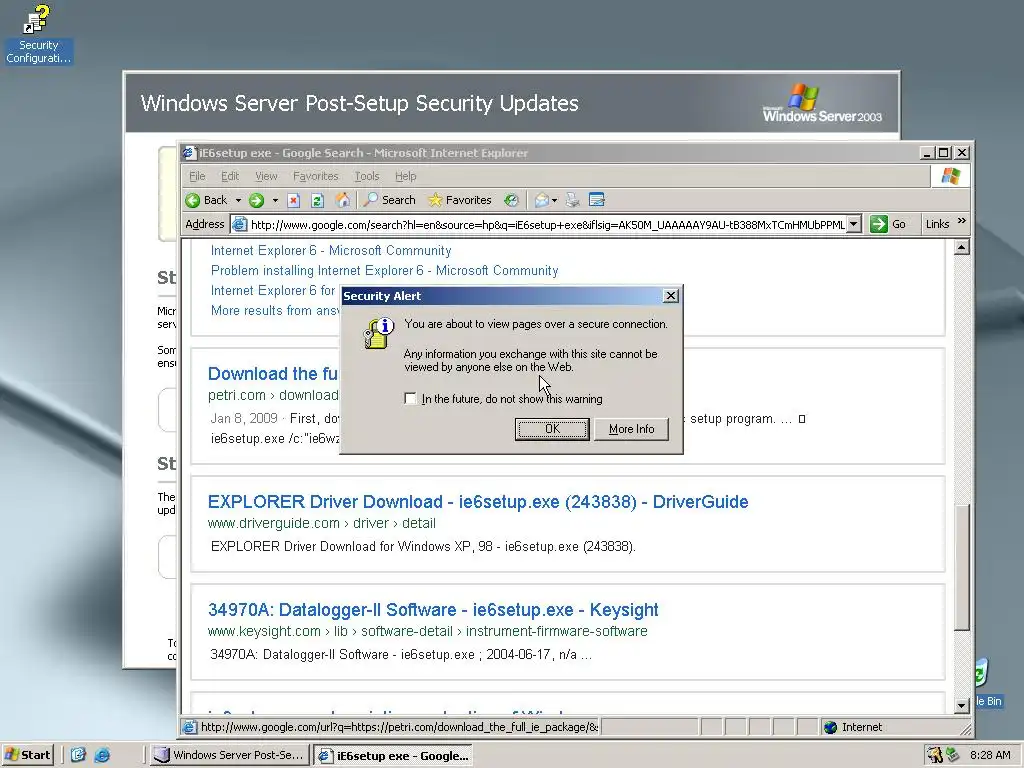Viewport: 1024px width, 768px height.
Task: Maximize the Internet Explorer window
Action: (x=944, y=153)
